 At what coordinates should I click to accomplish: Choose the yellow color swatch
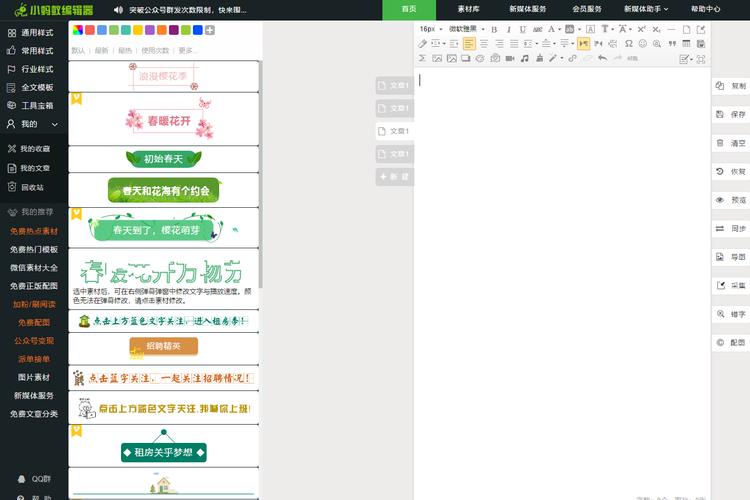tap(138, 30)
